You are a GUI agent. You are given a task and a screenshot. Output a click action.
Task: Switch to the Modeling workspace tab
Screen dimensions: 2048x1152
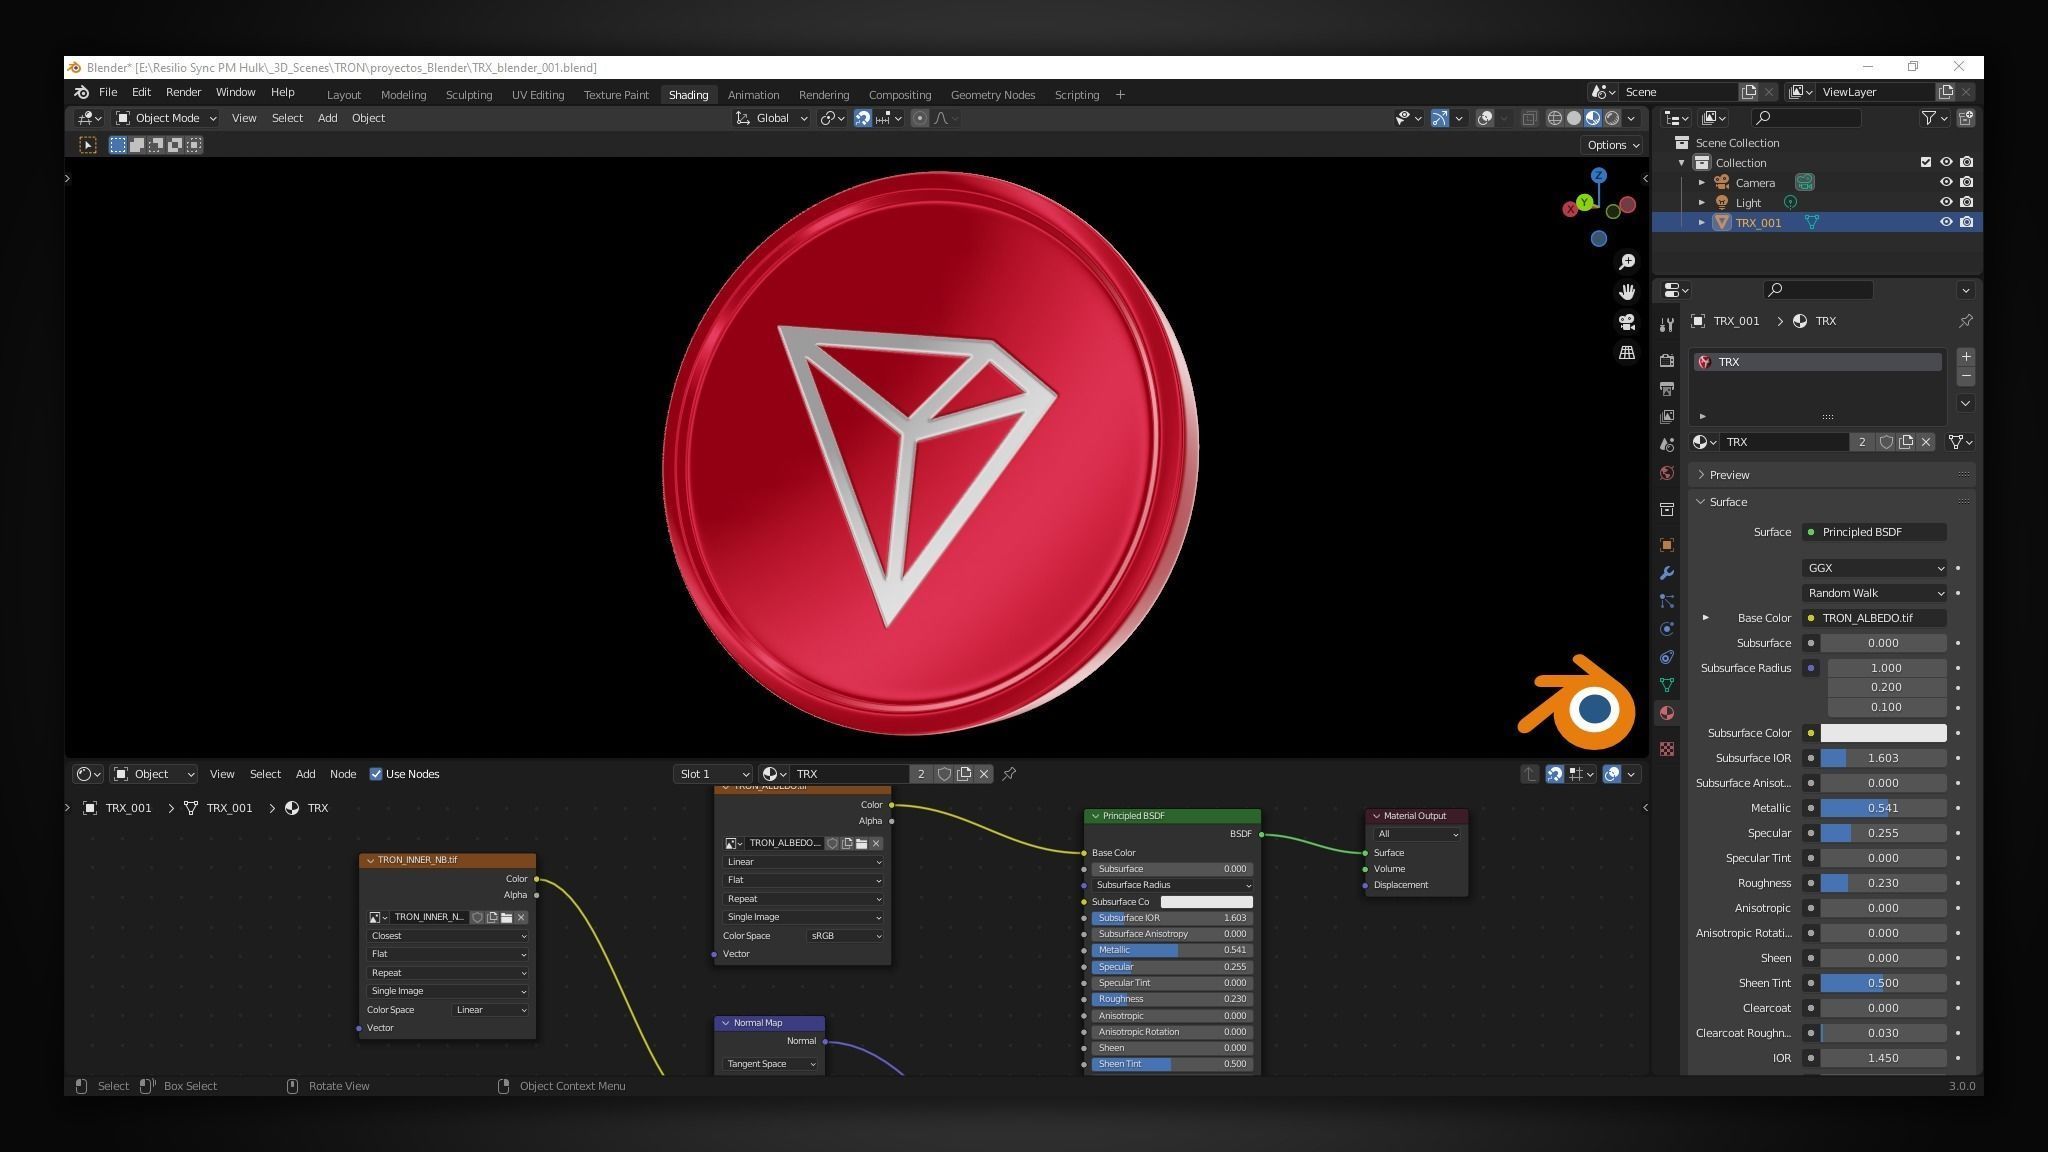[403, 95]
